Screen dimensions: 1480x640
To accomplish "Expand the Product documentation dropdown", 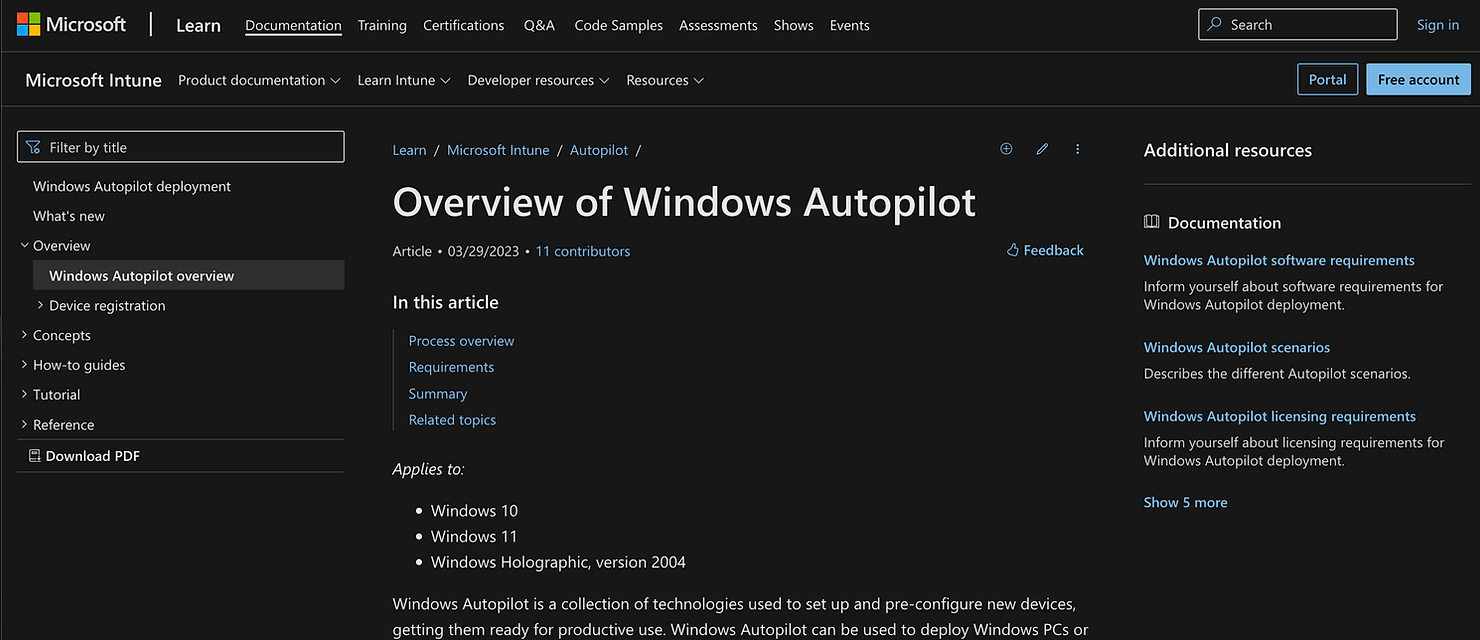I will pyautogui.click(x=259, y=80).
